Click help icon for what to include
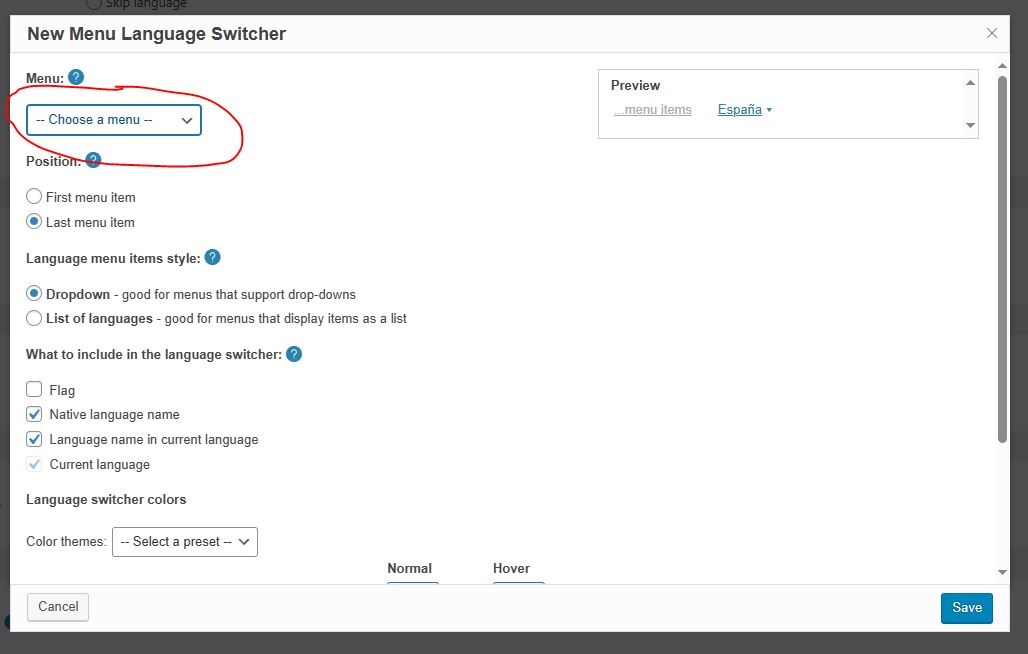 tap(294, 354)
